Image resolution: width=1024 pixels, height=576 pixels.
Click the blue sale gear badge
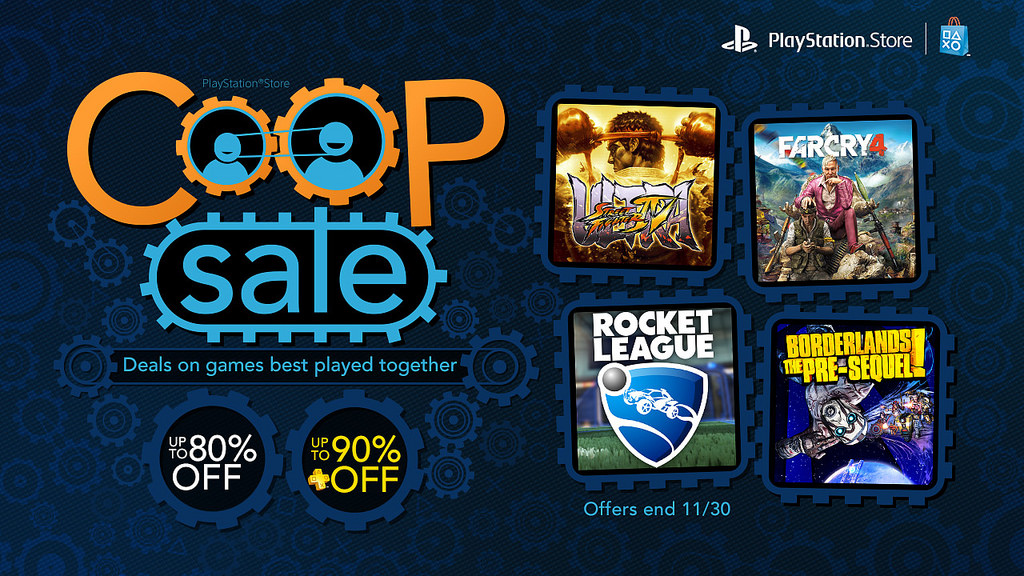295,274
